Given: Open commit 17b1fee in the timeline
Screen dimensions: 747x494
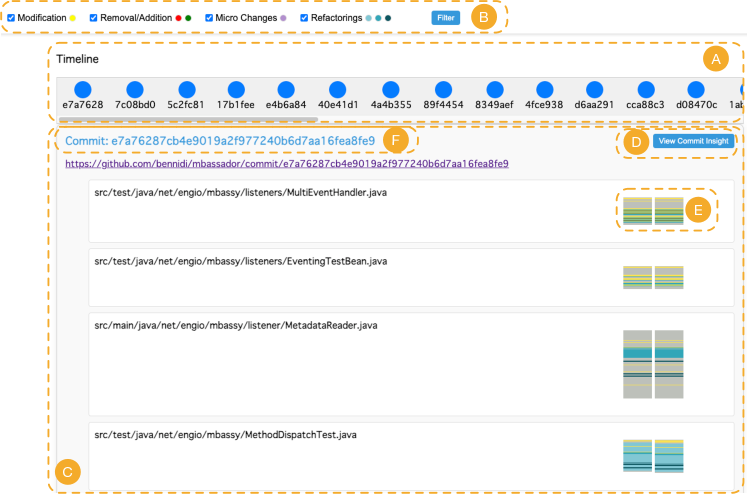Looking at the screenshot, I should pyautogui.click(x=236, y=90).
